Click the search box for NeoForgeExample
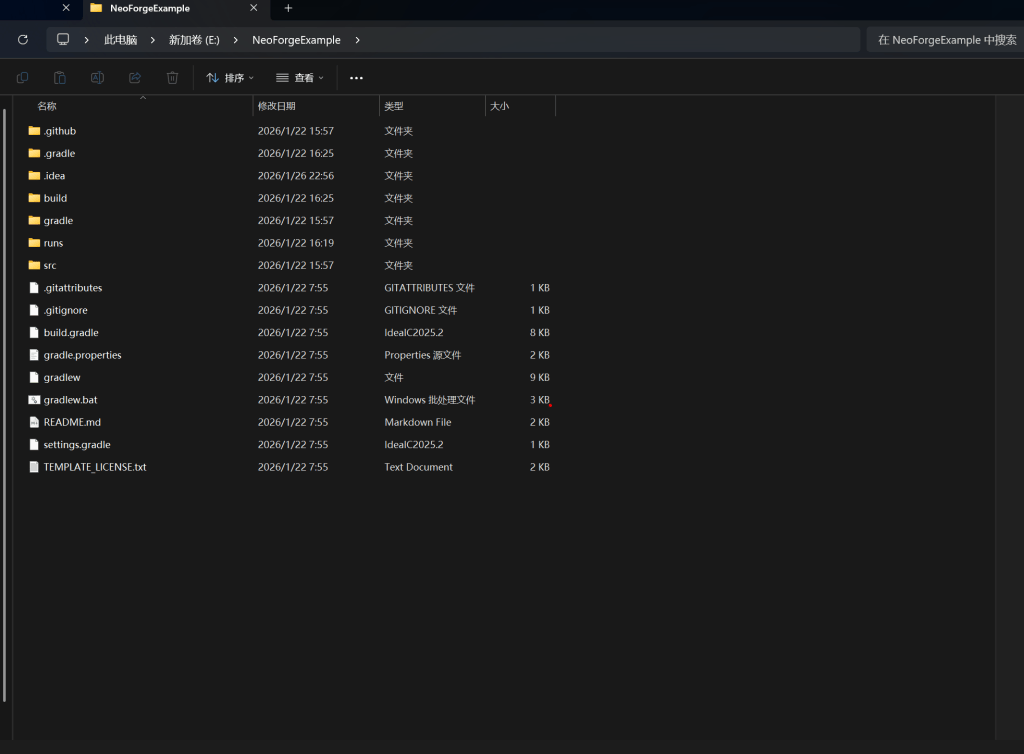The image size is (1024, 754). 945,40
